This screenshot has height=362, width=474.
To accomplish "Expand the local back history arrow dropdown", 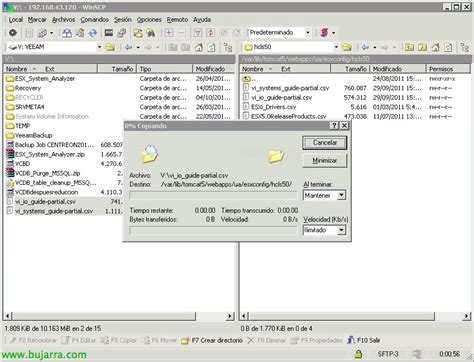I will [x=138, y=47].
